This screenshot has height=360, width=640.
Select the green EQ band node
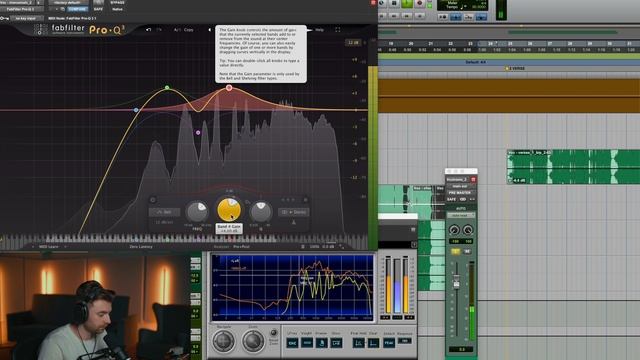167,88
